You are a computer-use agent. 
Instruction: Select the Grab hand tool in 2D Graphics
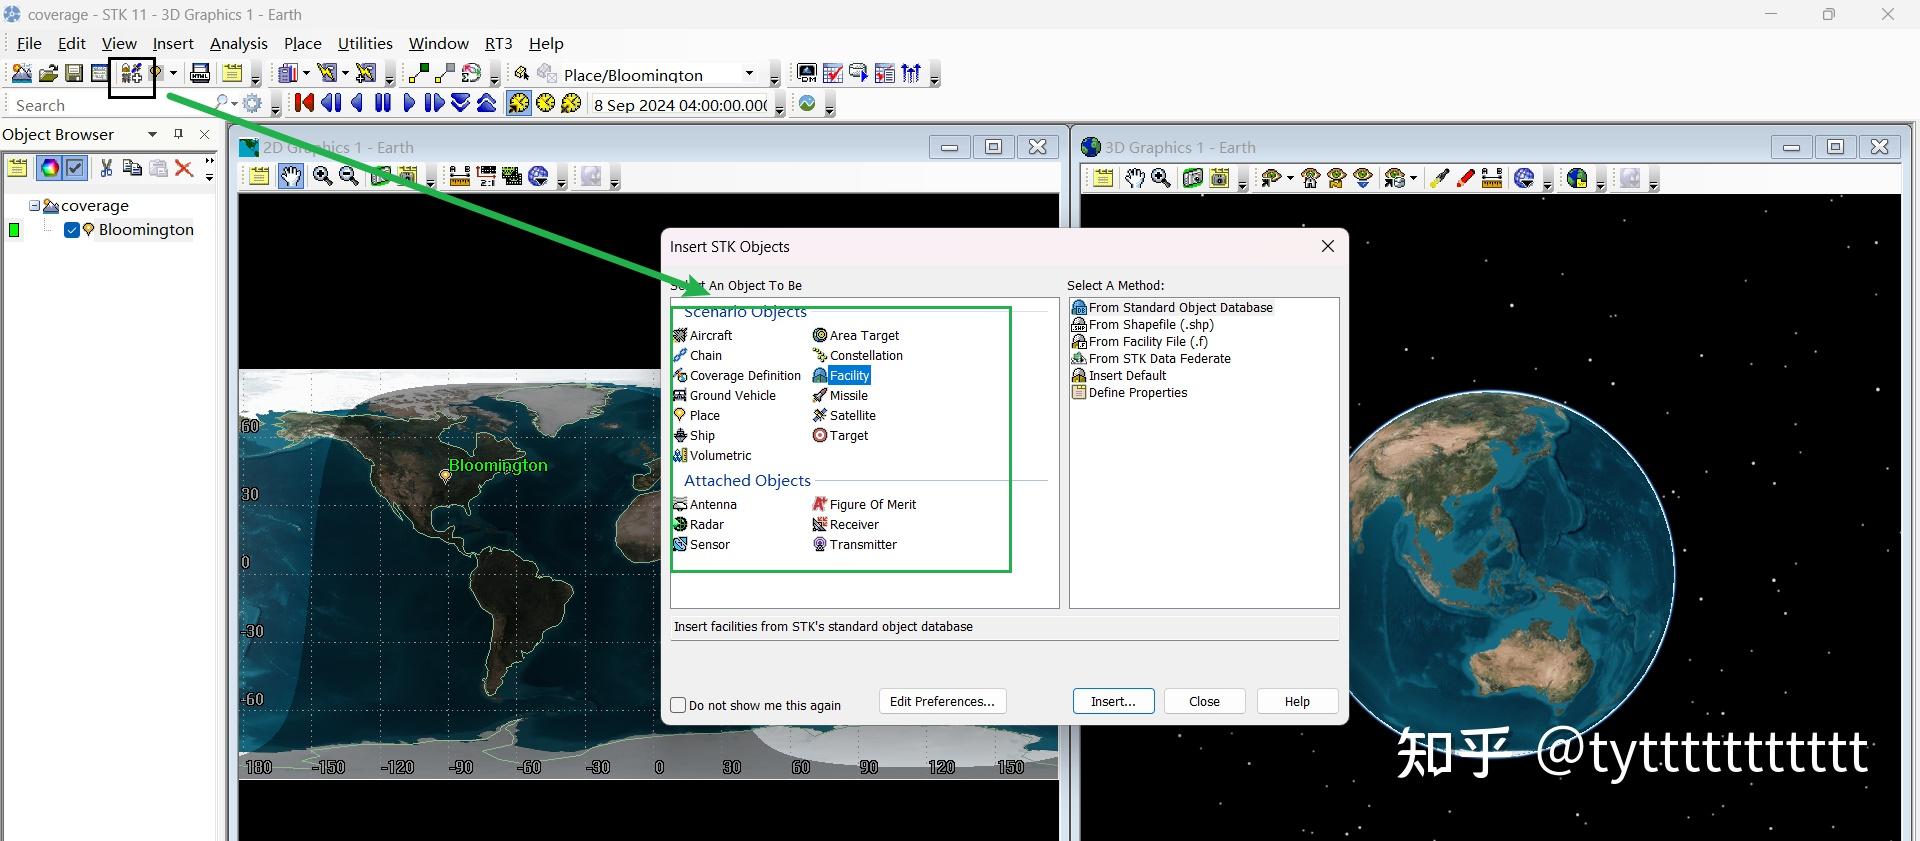[291, 177]
